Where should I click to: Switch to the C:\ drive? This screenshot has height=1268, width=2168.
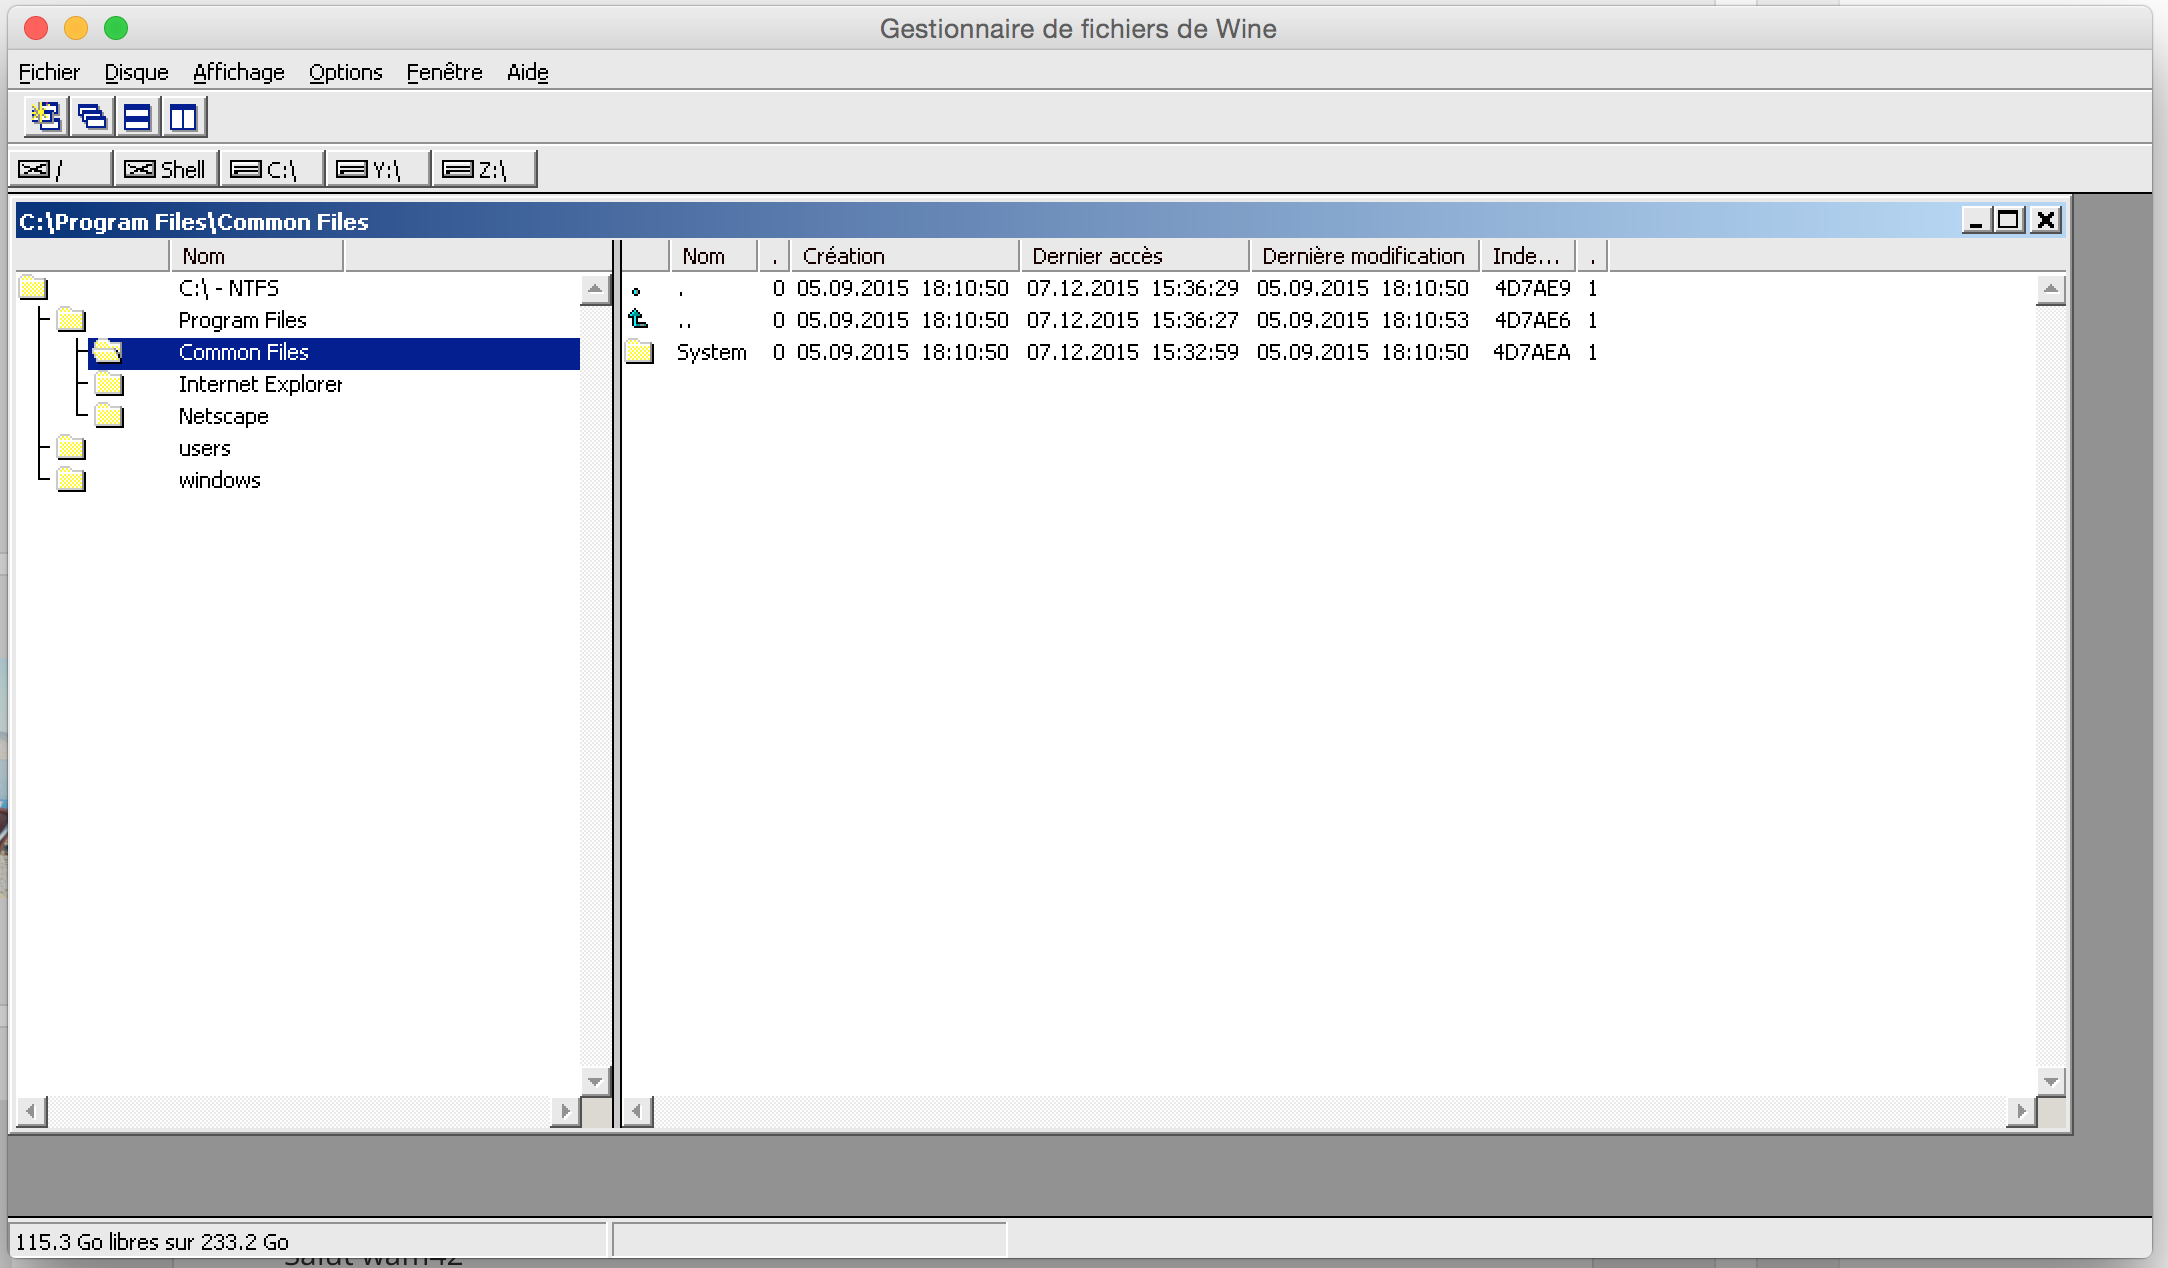tap(271, 169)
